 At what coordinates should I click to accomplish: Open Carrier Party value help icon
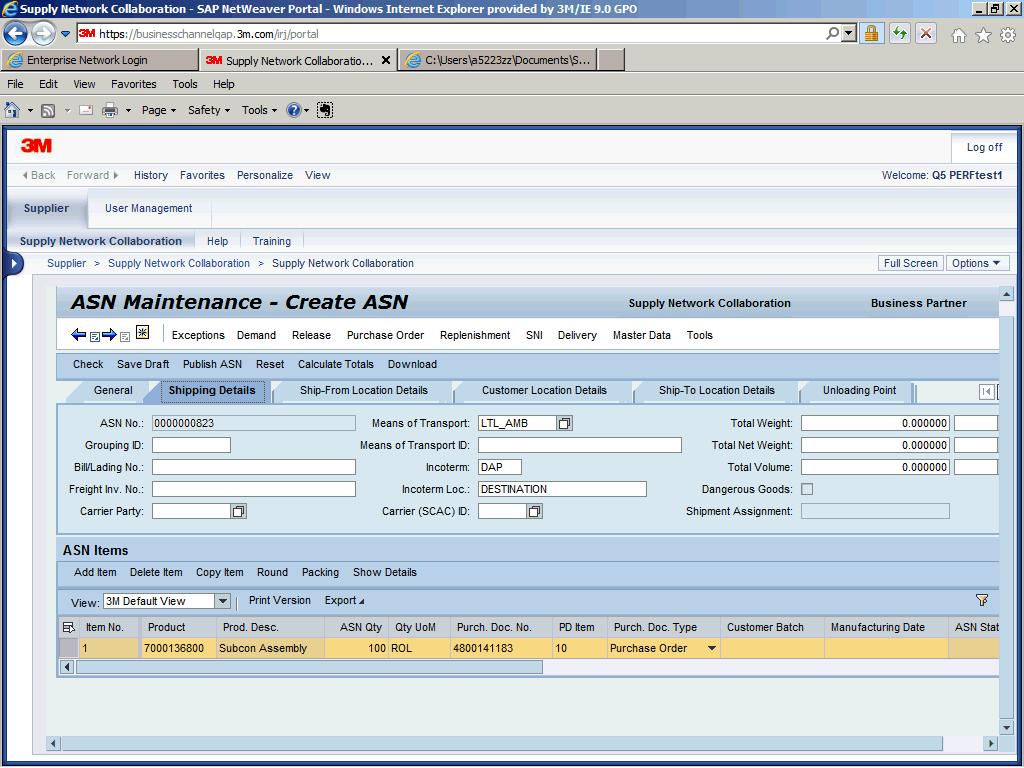[x=238, y=511]
